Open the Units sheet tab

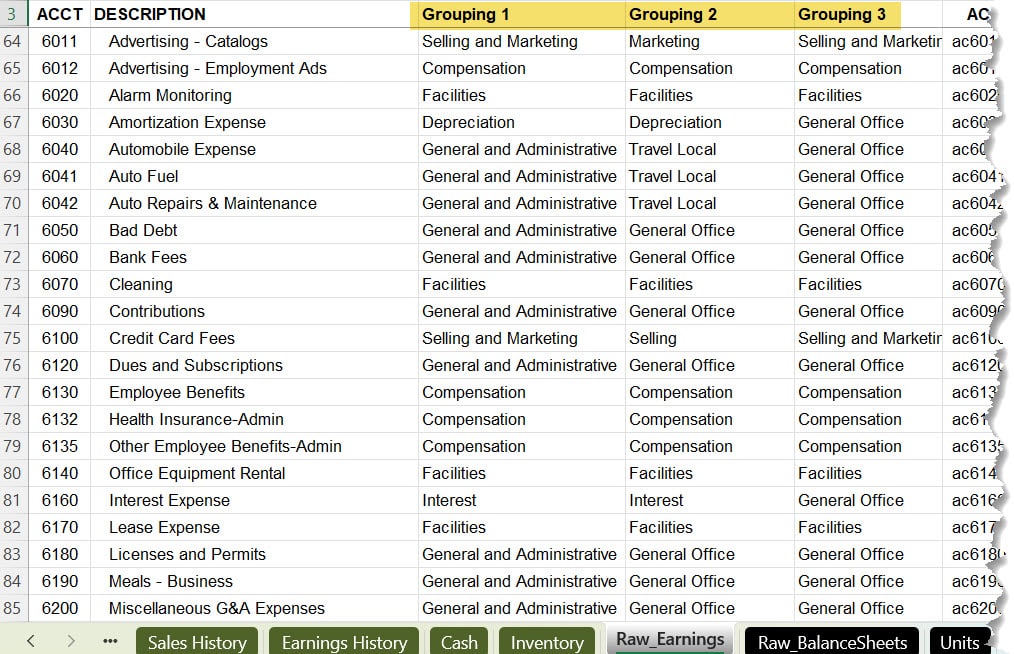click(960, 642)
